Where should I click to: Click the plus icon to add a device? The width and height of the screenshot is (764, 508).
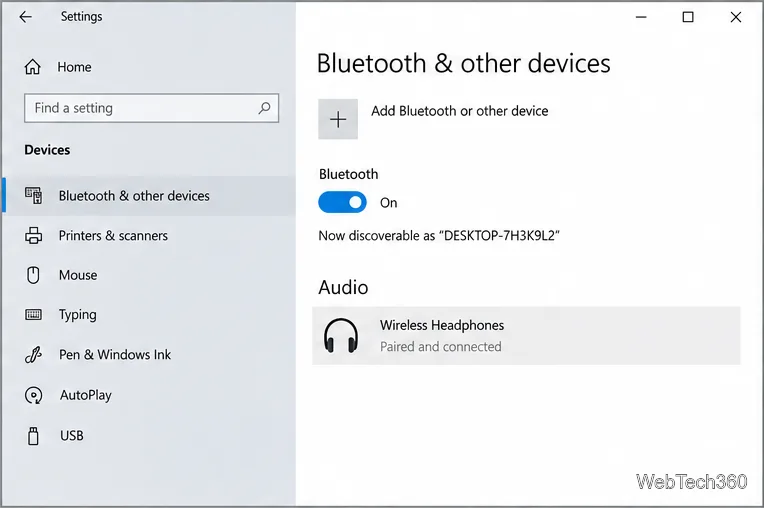(x=338, y=119)
